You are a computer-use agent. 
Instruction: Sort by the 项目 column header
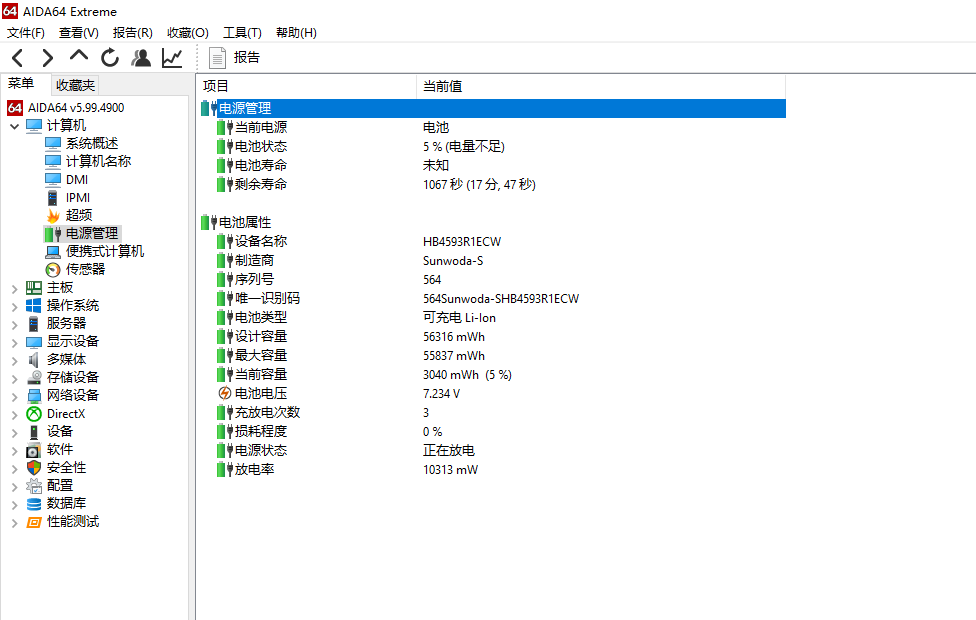pos(307,87)
